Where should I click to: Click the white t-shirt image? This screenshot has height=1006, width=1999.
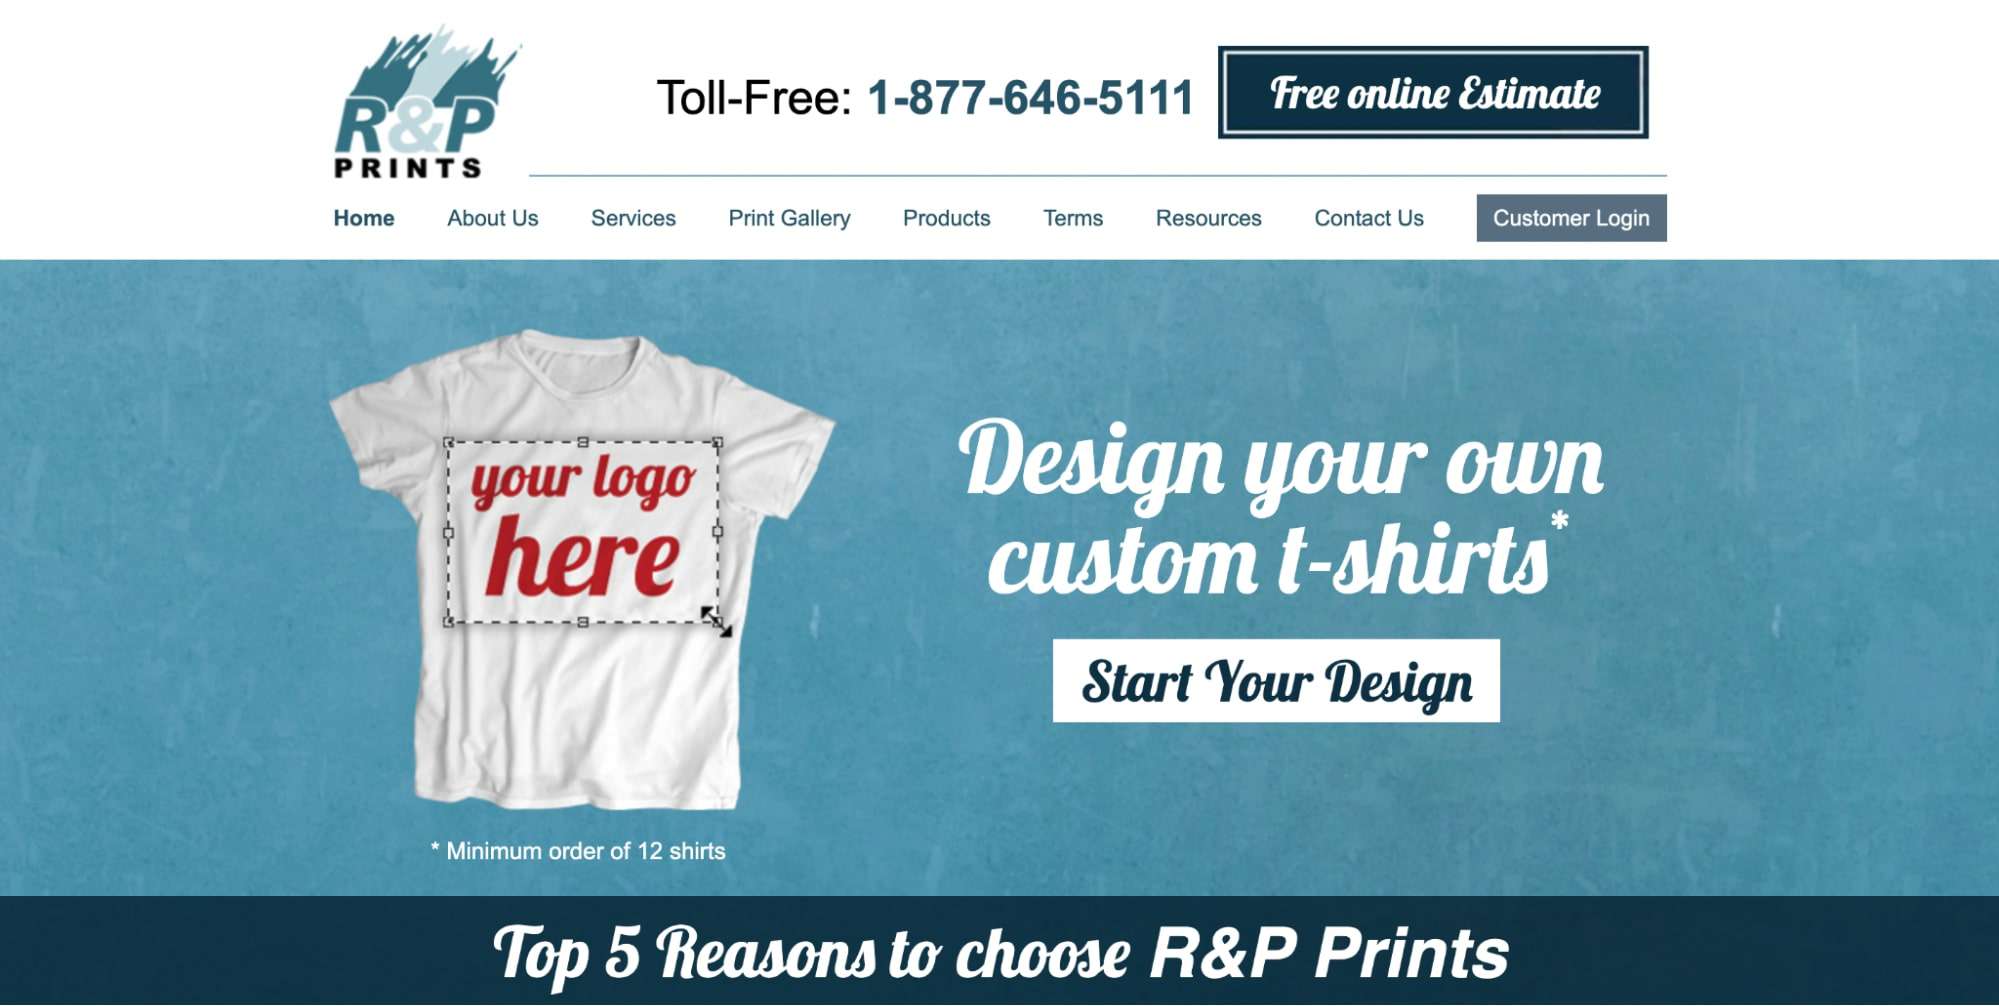(582, 570)
